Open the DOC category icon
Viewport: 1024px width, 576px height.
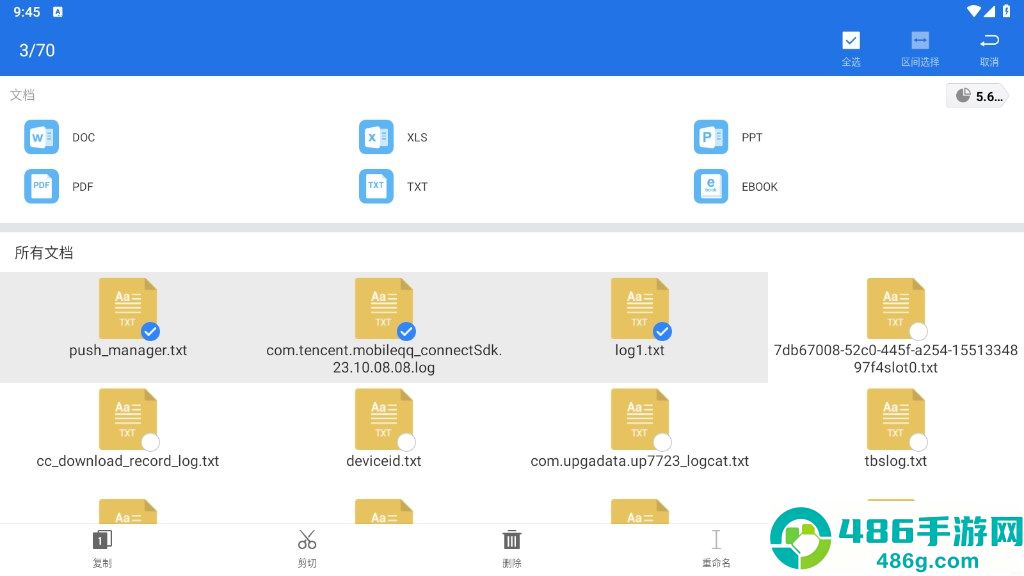41,137
